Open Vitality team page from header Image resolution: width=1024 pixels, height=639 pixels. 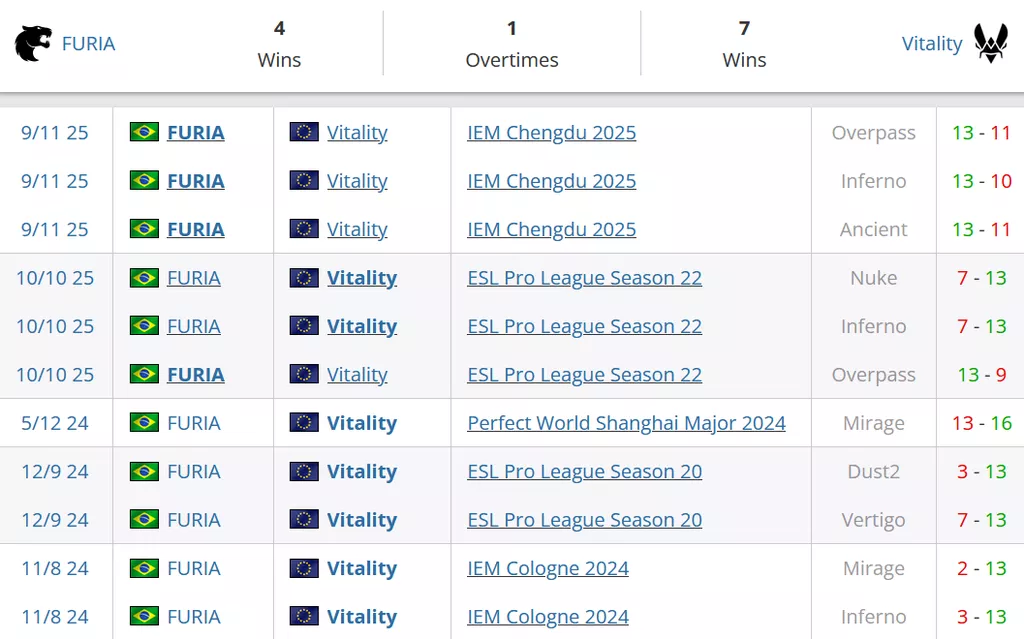(931, 44)
